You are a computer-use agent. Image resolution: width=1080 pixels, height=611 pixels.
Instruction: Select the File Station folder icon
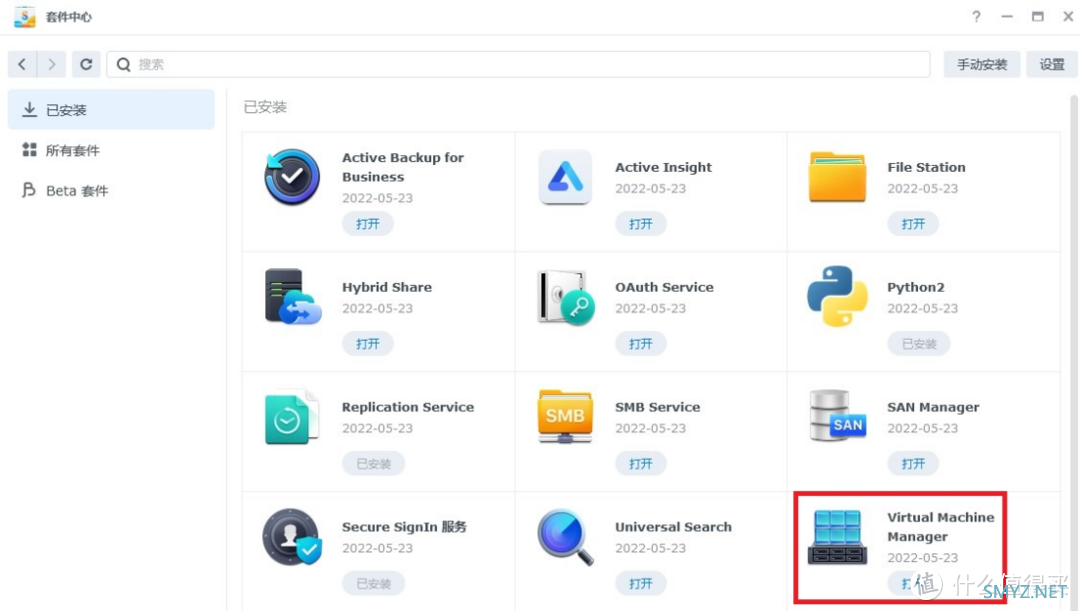tap(837, 177)
